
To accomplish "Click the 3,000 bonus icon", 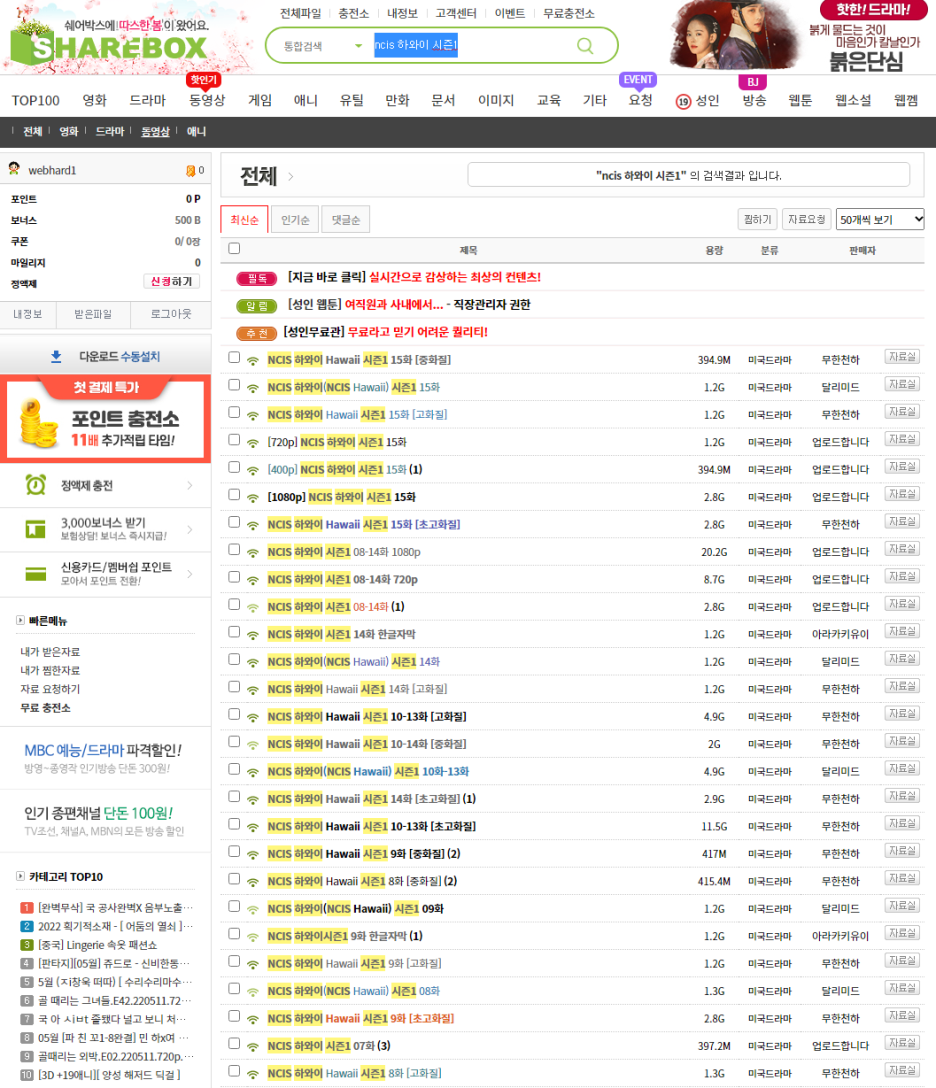I will [35, 529].
